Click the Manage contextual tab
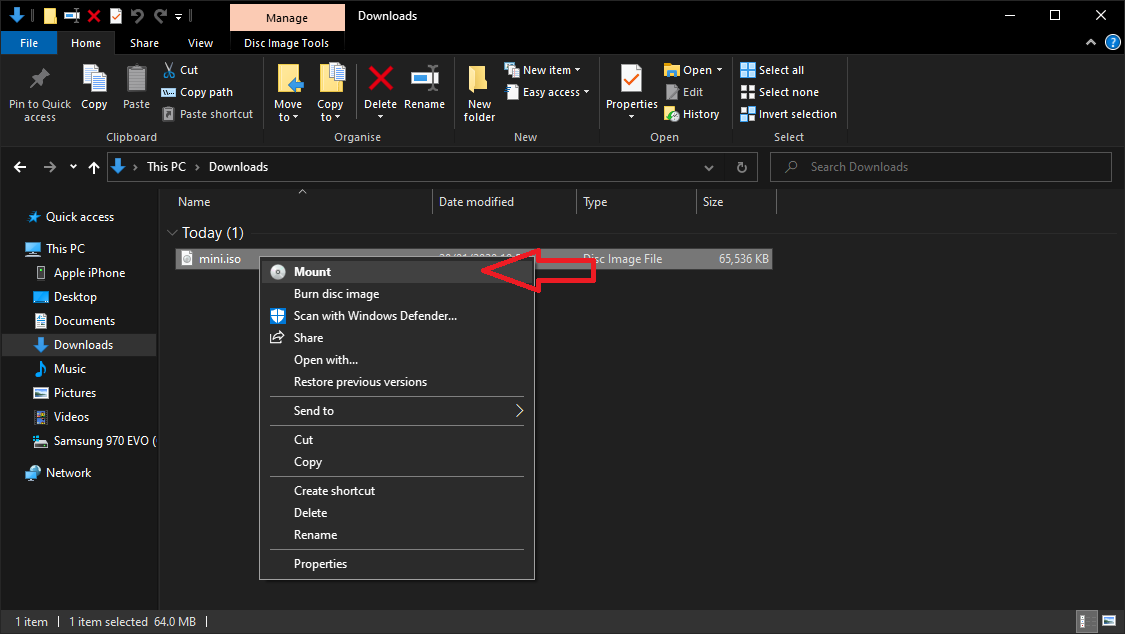 click(x=287, y=18)
